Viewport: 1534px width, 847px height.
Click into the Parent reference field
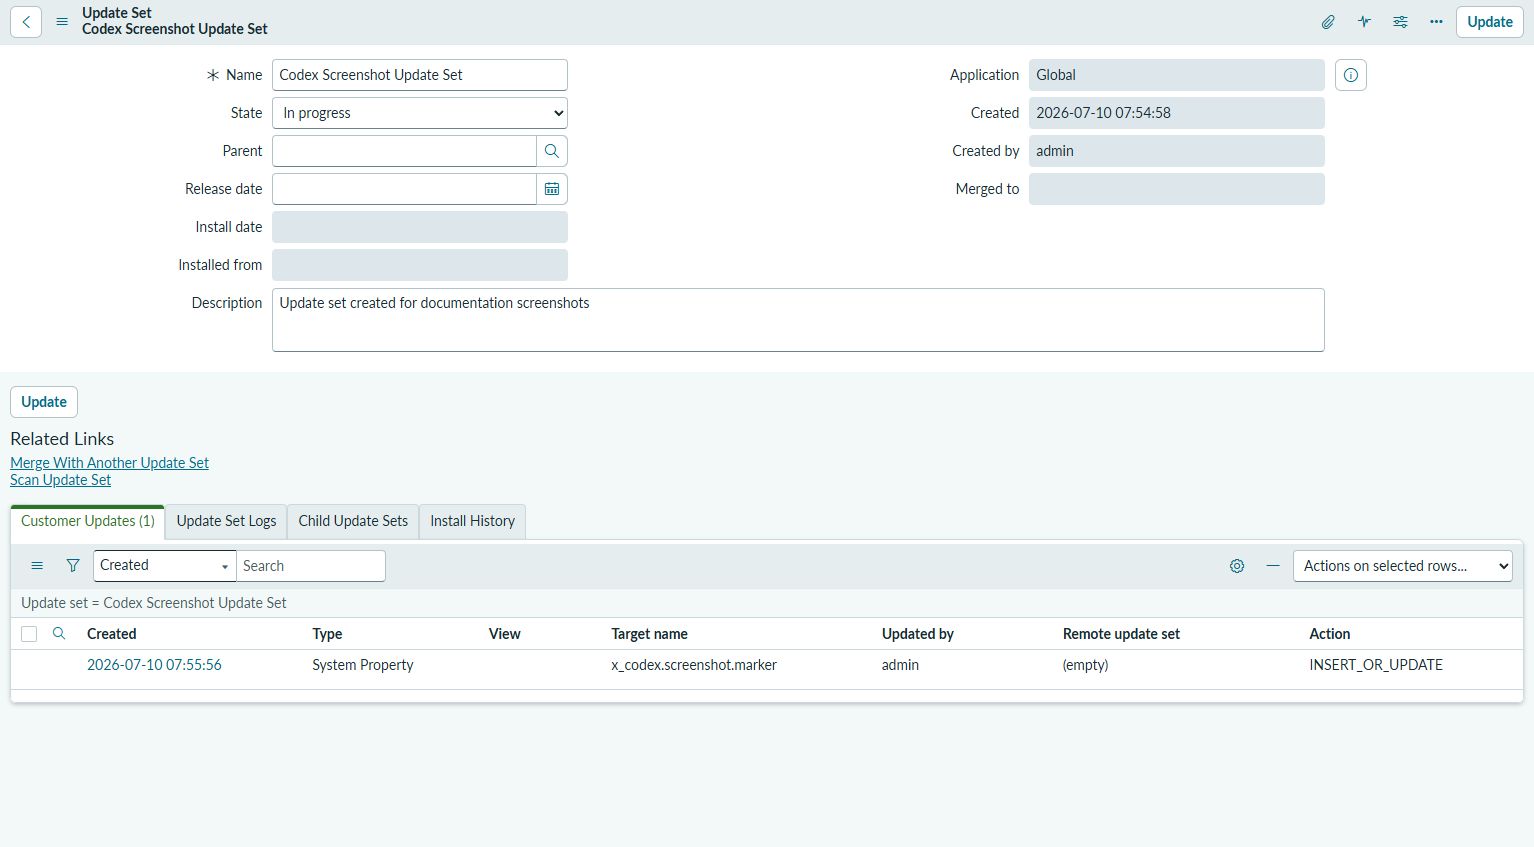click(x=404, y=151)
